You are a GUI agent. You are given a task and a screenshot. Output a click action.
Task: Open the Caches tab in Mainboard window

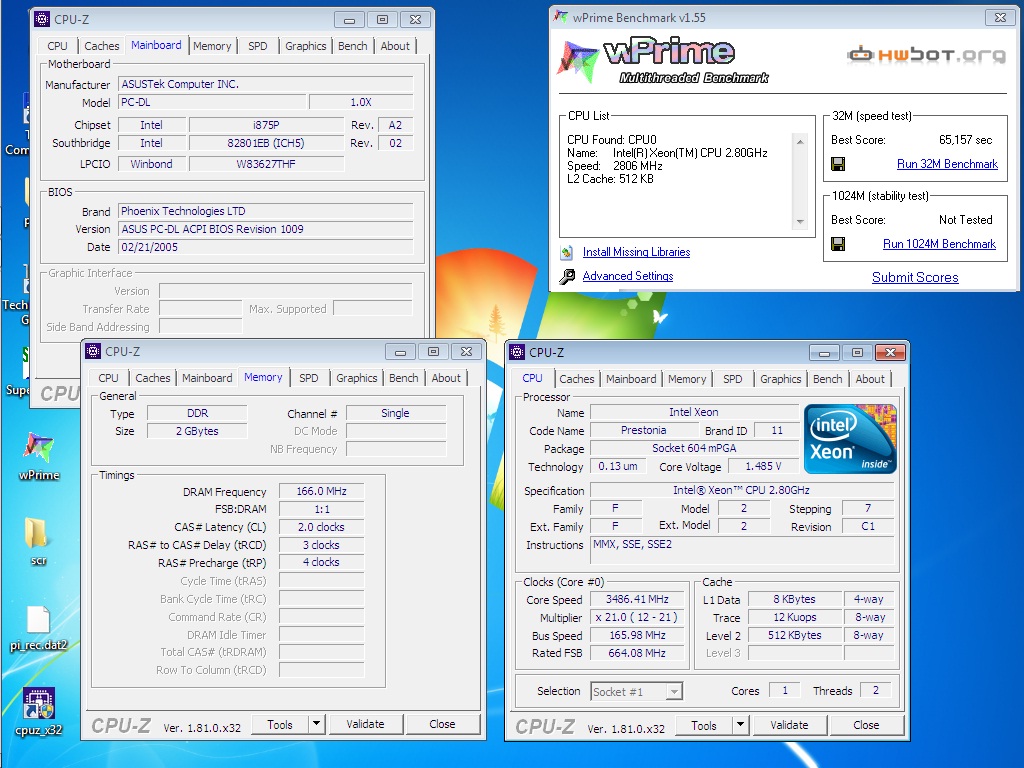click(x=102, y=46)
